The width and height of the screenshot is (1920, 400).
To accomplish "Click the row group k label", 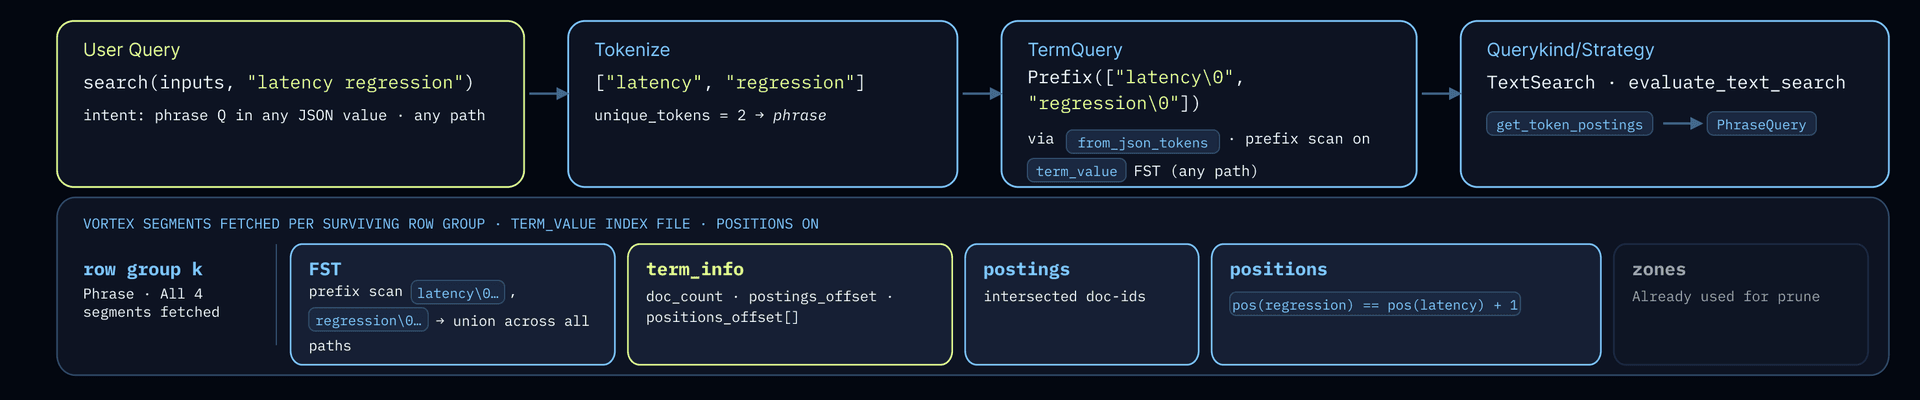I will [x=143, y=269].
